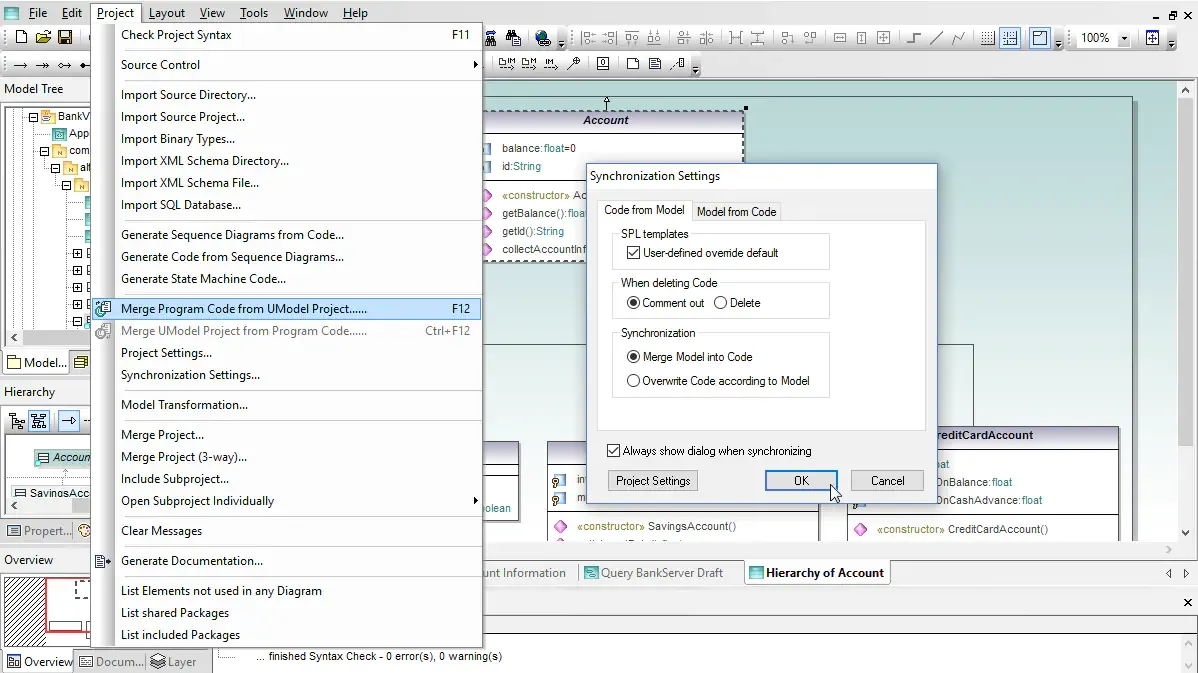Click the Open folder toolbar icon
Image resolution: width=1198 pixels, height=673 pixels.
coord(43,38)
